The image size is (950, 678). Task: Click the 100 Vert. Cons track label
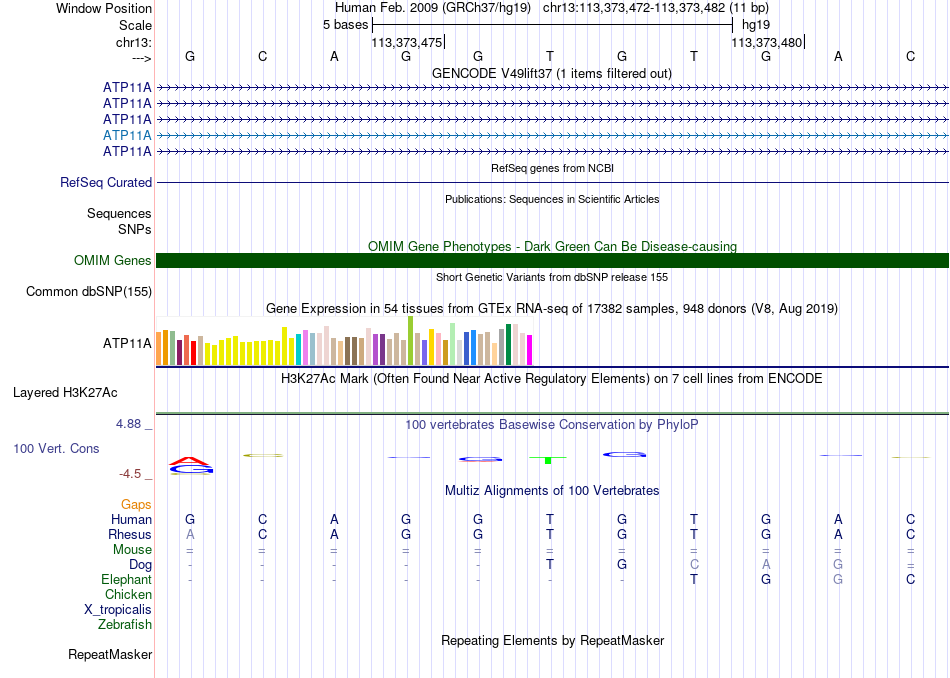(56, 448)
